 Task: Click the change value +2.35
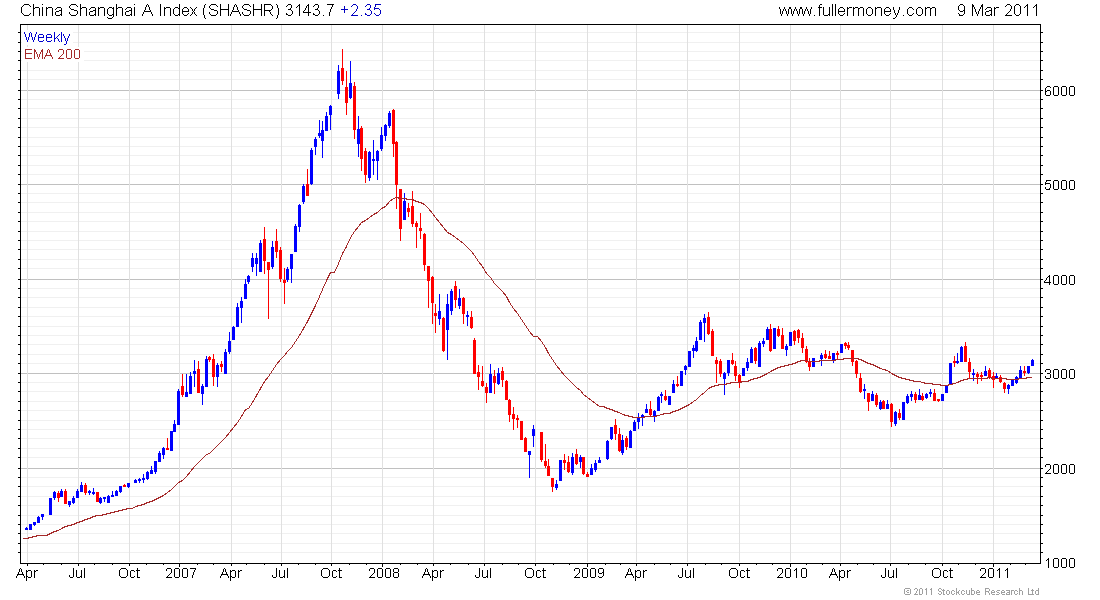[x=361, y=11]
